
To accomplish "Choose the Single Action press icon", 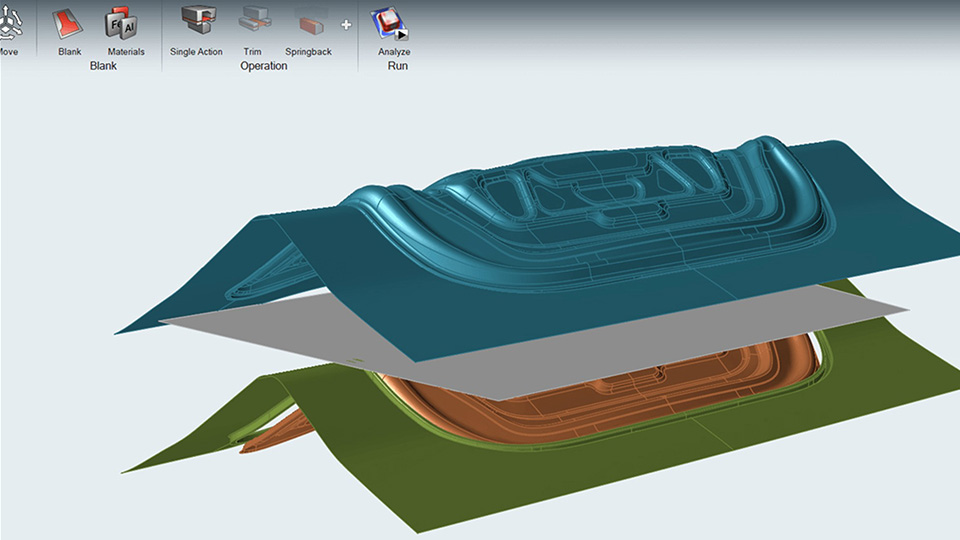I will pos(196,21).
